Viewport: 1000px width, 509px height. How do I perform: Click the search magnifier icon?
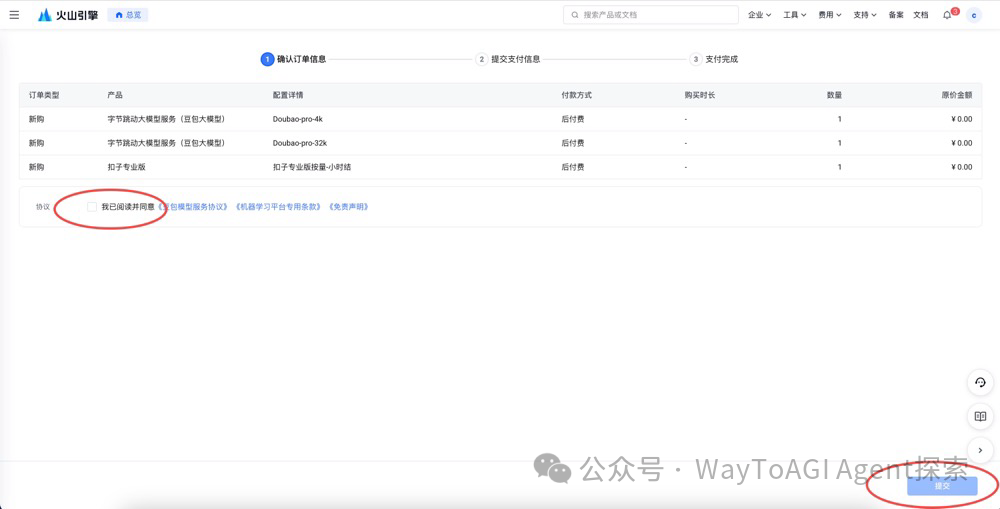tap(575, 15)
